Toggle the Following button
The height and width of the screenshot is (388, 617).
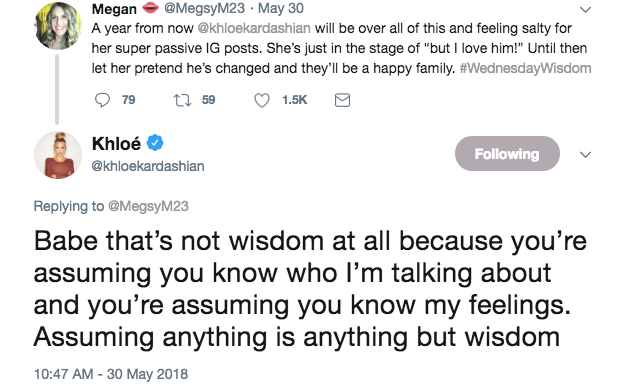tap(507, 153)
